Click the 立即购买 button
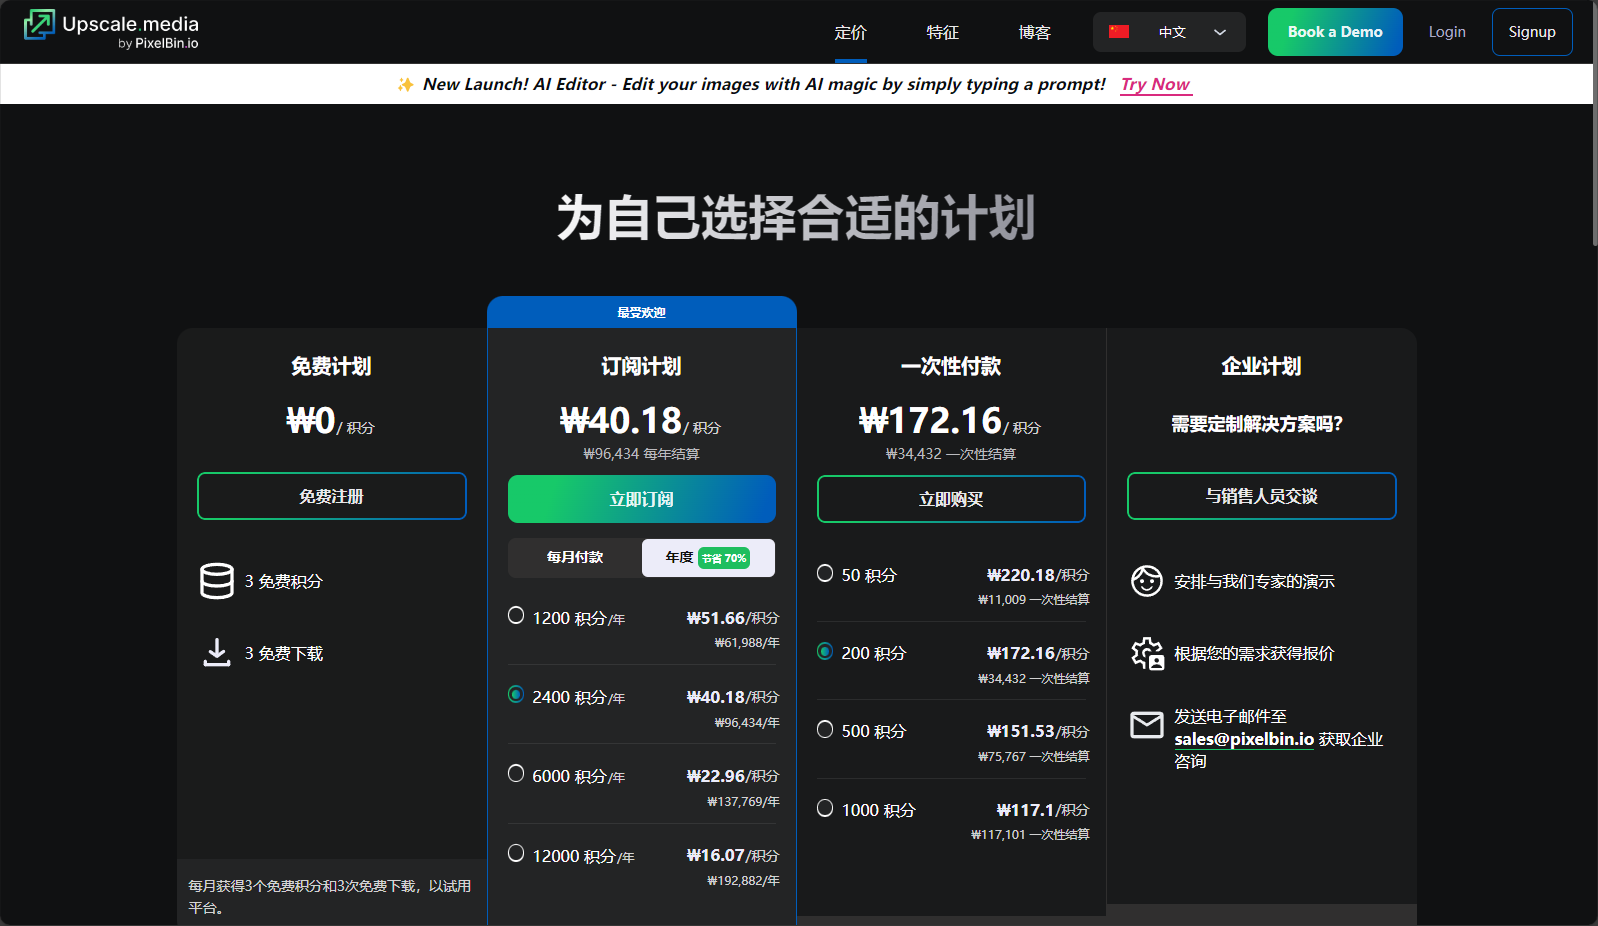1598x926 pixels. (951, 499)
